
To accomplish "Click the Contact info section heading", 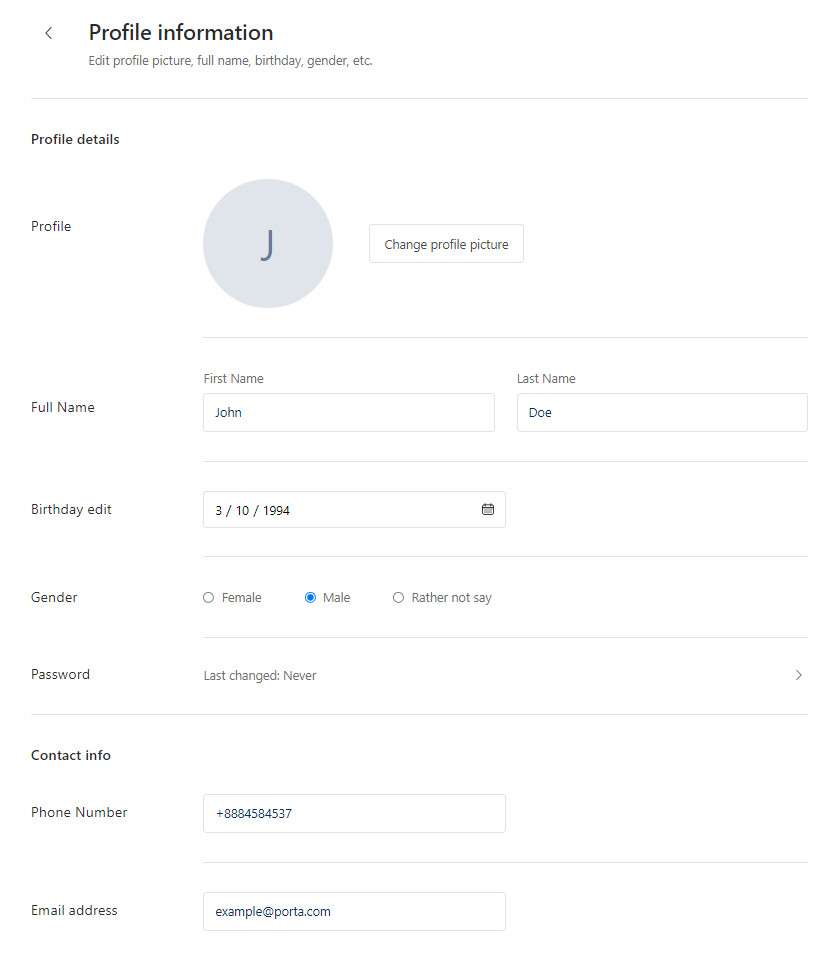I will (x=71, y=755).
